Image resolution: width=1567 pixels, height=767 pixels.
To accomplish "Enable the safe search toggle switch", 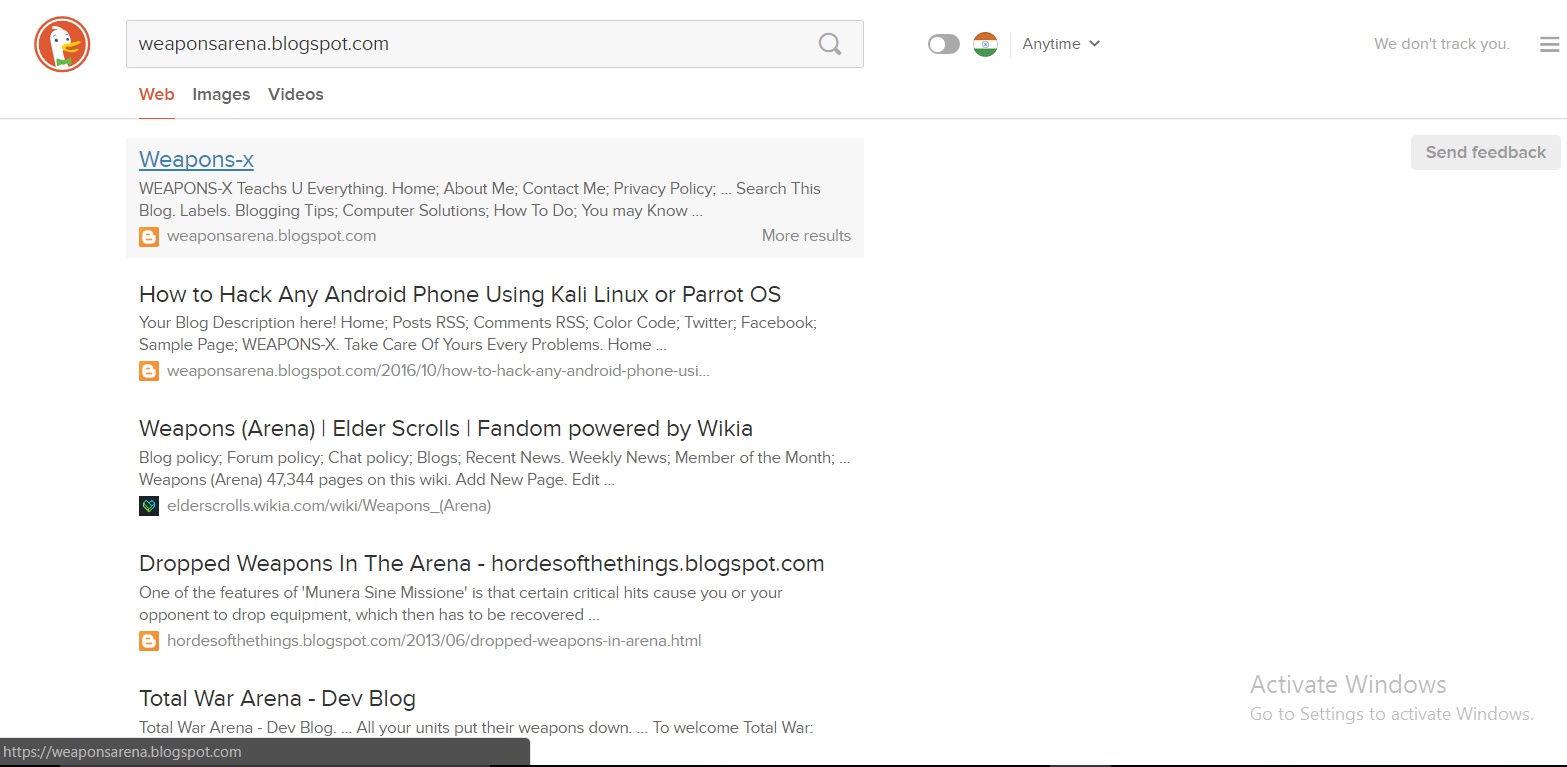I will pyautogui.click(x=942, y=44).
